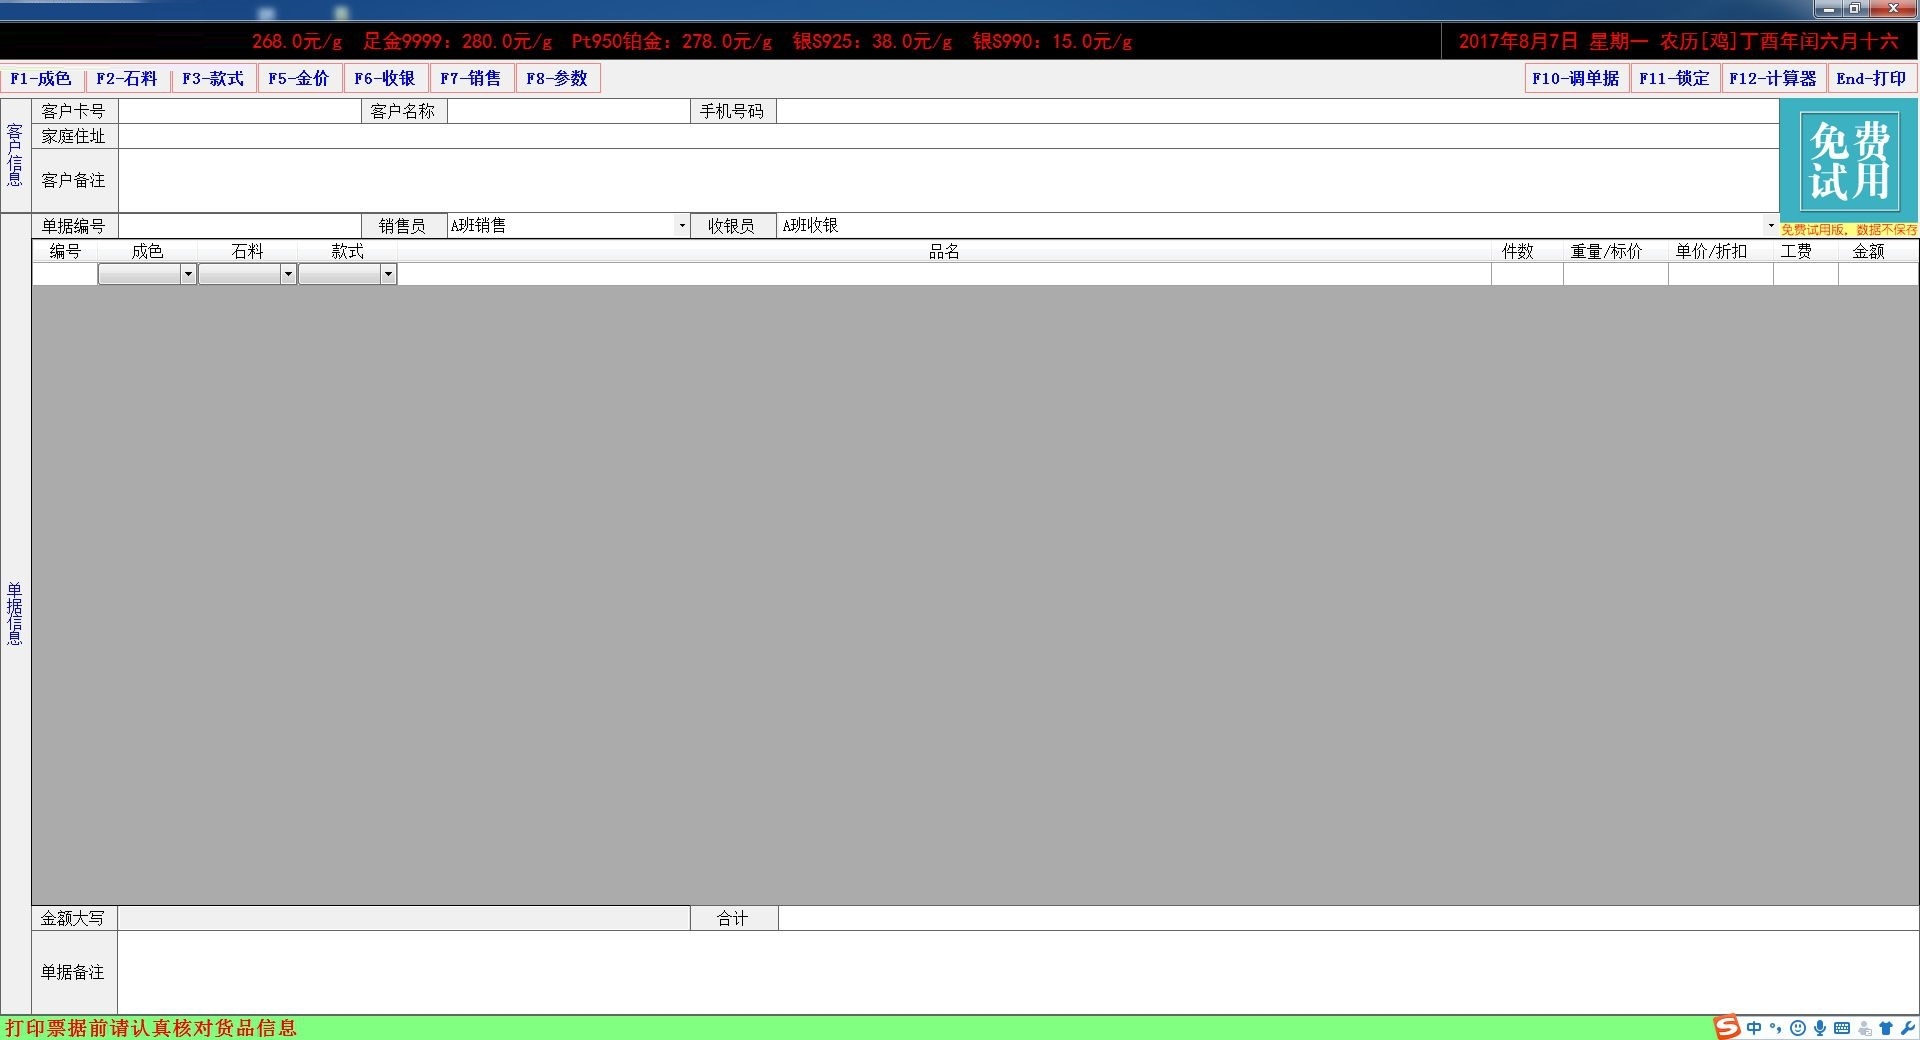Click the 客户卡号 input field
The image size is (1920, 1040).
pyautogui.click(x=239, y=111)
